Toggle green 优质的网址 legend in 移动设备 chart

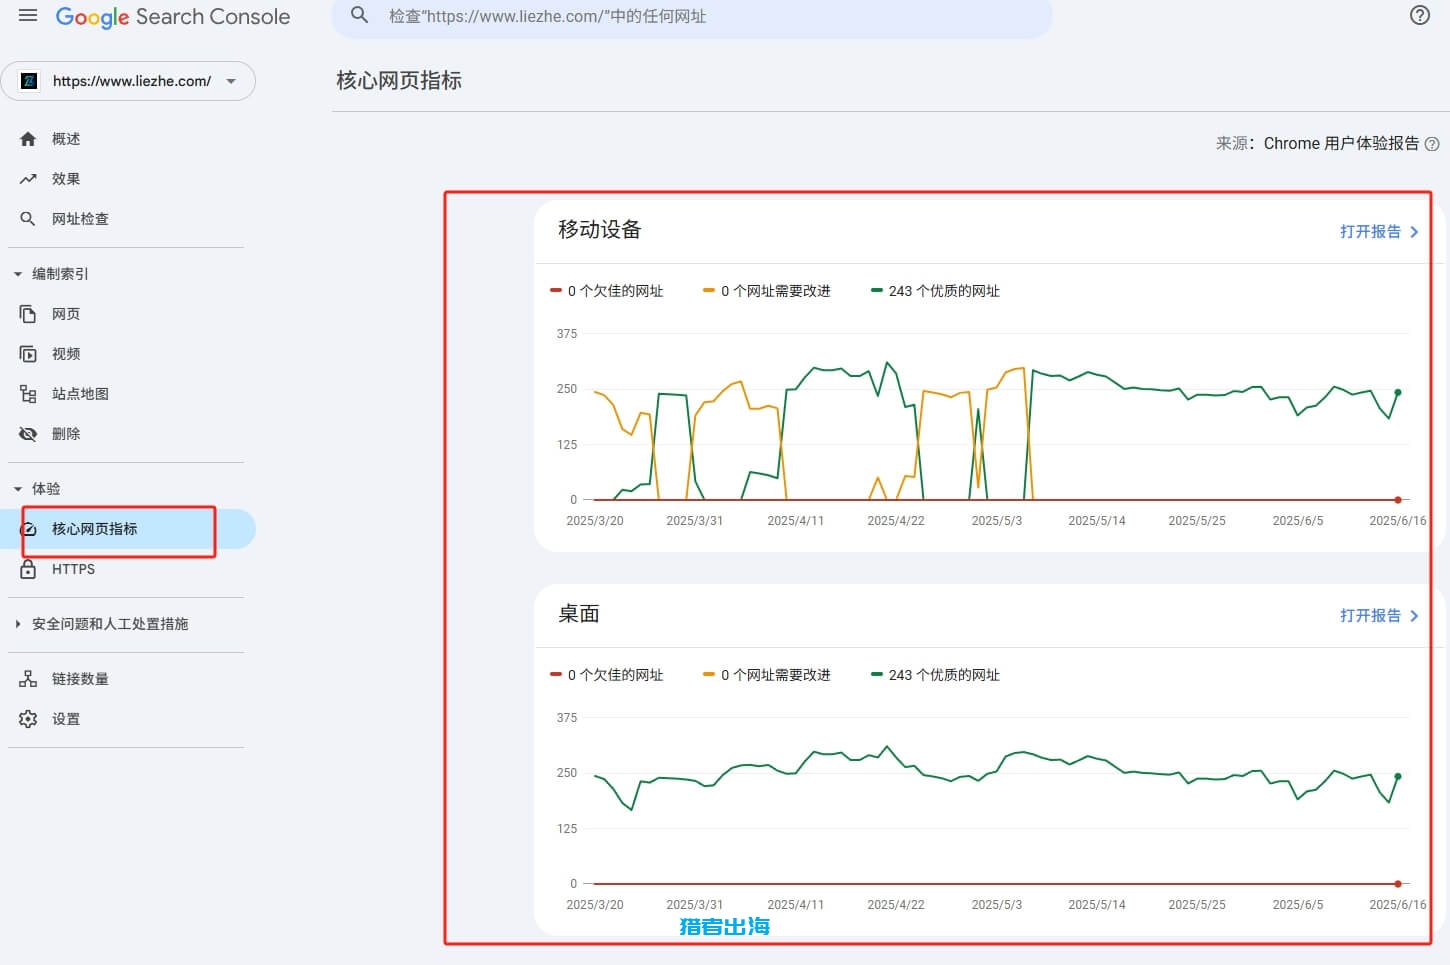[935, 291]
